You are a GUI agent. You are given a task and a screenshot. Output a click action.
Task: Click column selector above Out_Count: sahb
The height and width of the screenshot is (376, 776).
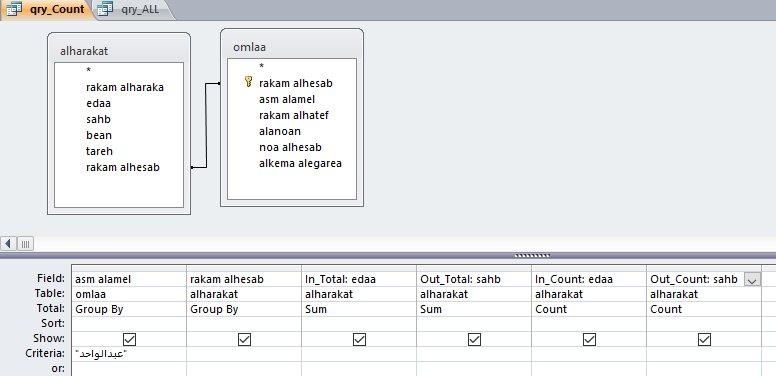[x=704, y=268]
